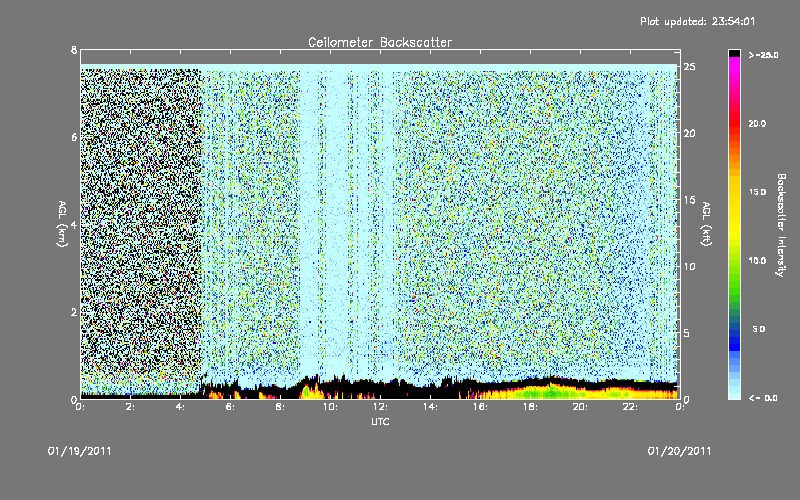Select the "12:" UTC time tick
The height and width of the screenshot is (500, 800).
point(380,407)
